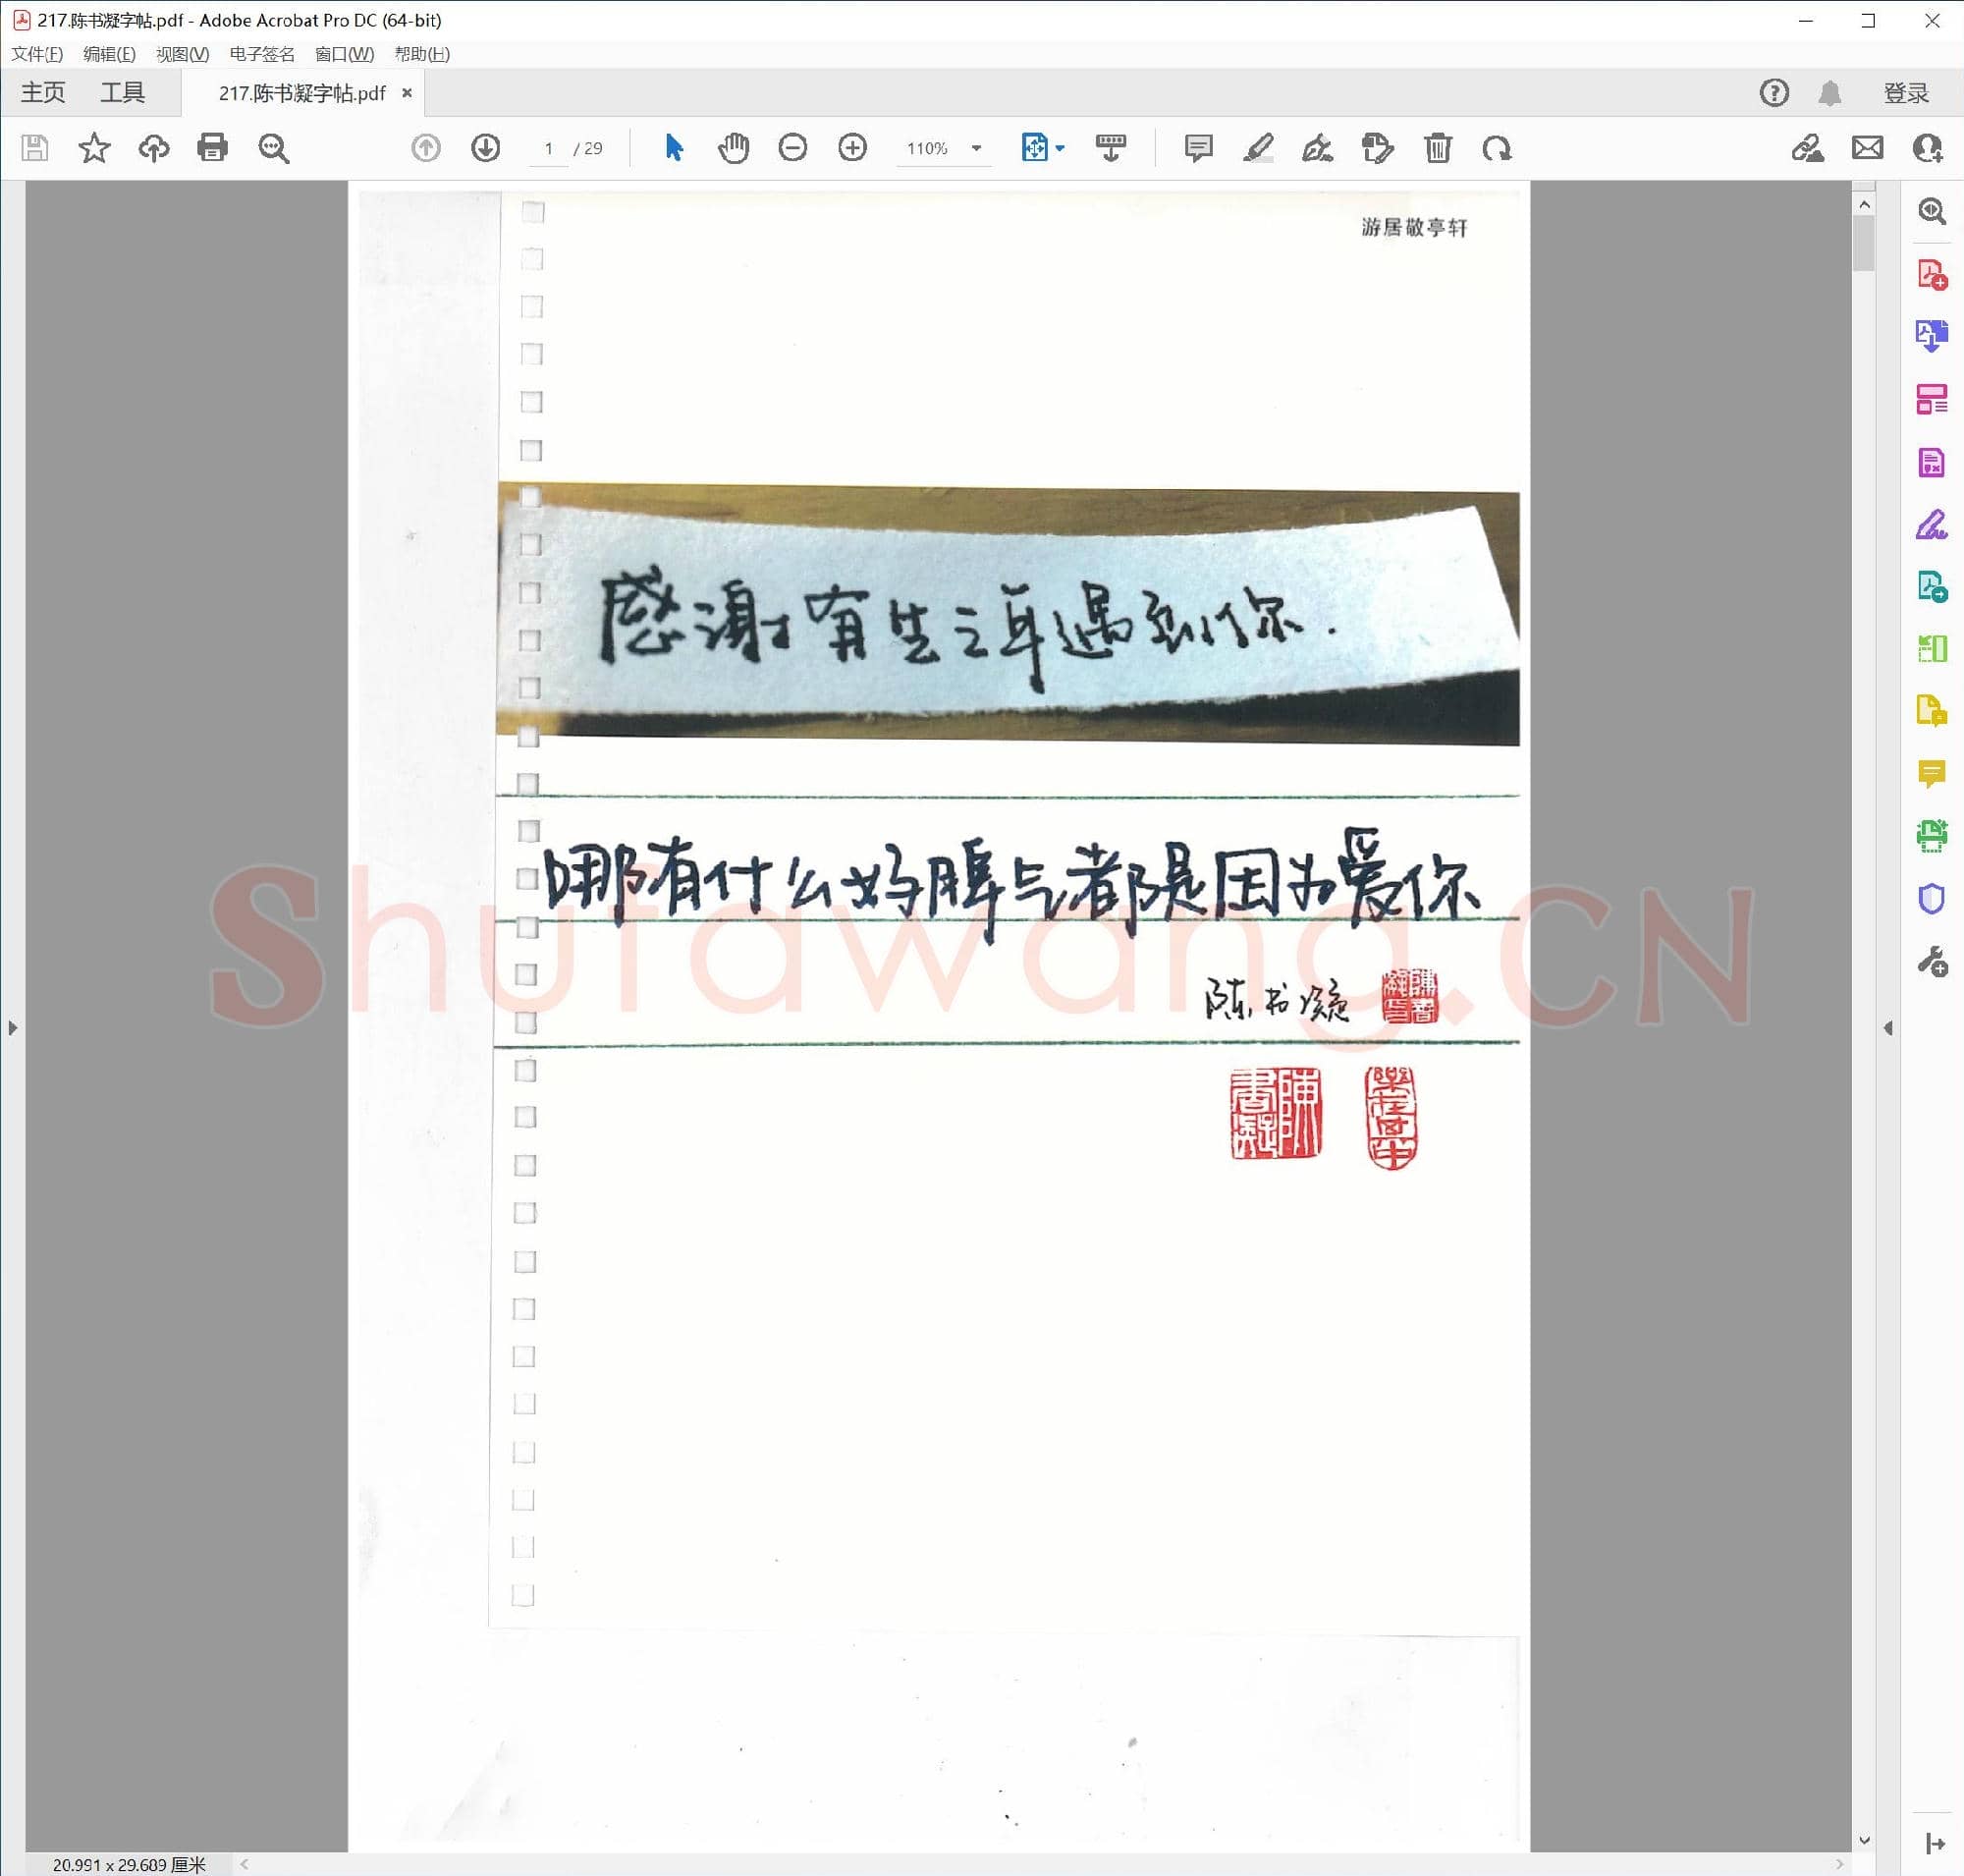Viewport: 1964px width, 1876px height.
Task: Click in the page number input field
Action: [546, 148]
